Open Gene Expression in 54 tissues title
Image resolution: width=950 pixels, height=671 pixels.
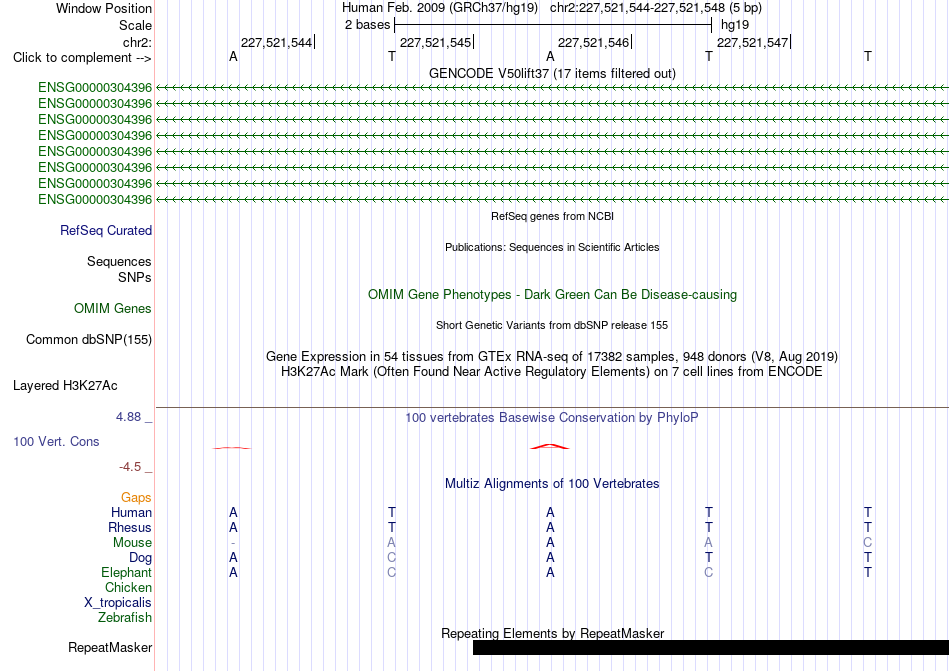coord(552,356)
